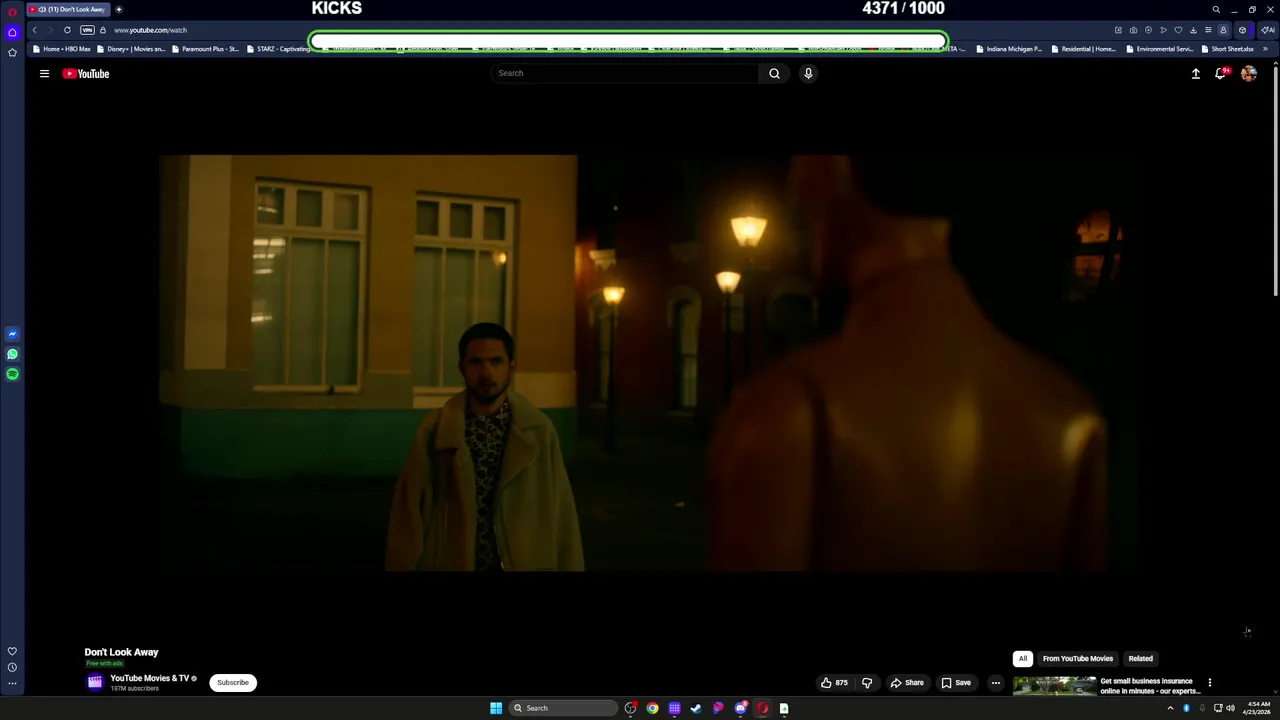Like the video with thumbs up
Image resolution: width=1280 pixels, height=720 pixels.
(x=834, y=683)
